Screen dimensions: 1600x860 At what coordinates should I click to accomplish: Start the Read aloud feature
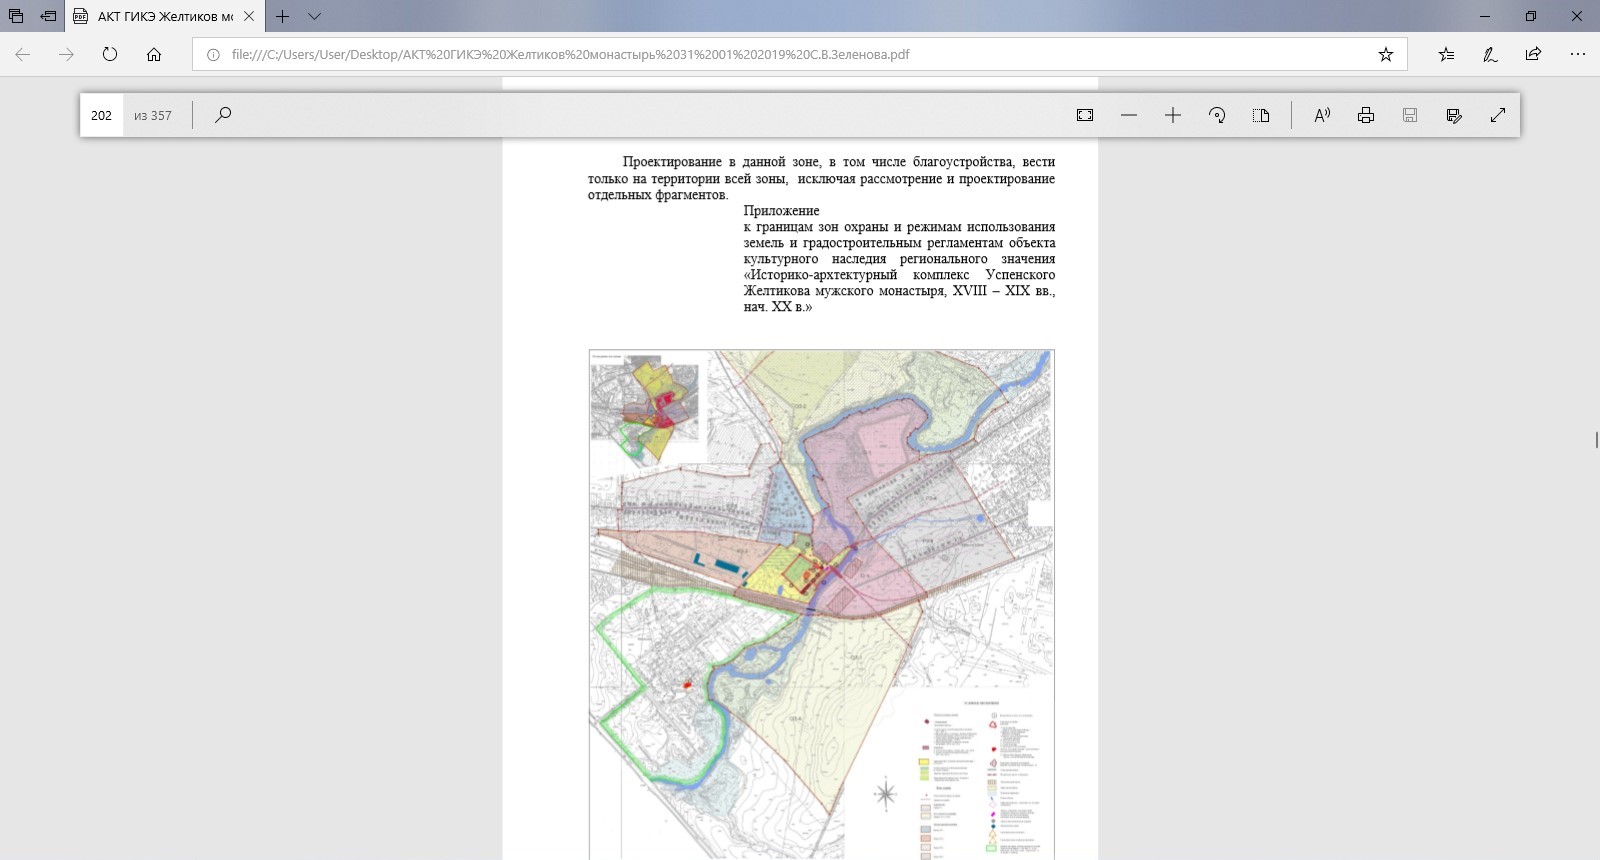point(1322,115)
